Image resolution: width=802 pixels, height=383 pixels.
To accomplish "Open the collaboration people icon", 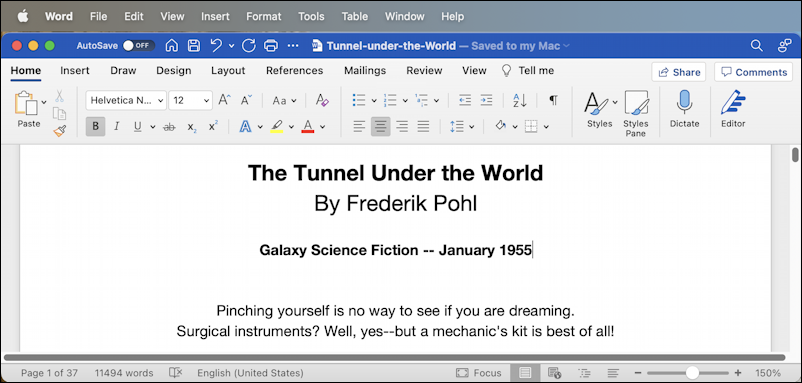I will point(785,46).
